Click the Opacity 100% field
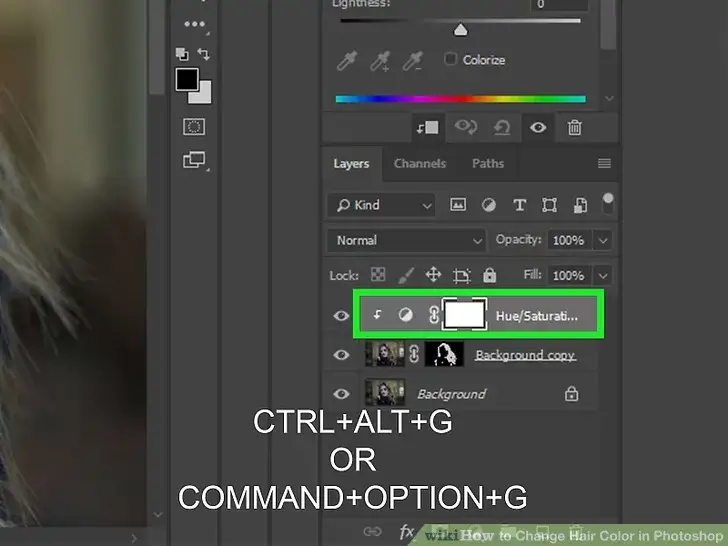The width and height of the screenshot is (728, 546). click(569, 240)
